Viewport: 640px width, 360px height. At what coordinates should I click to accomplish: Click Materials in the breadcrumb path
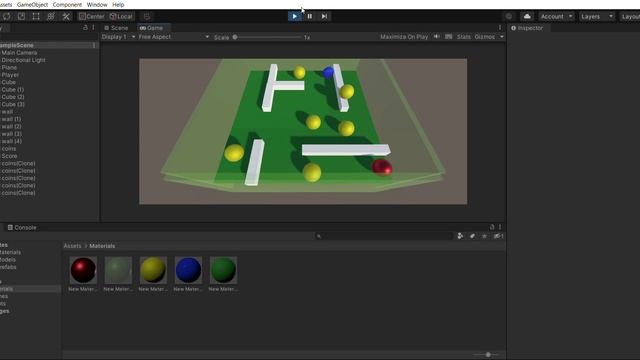pyautogui.click(x=102, y=246)
